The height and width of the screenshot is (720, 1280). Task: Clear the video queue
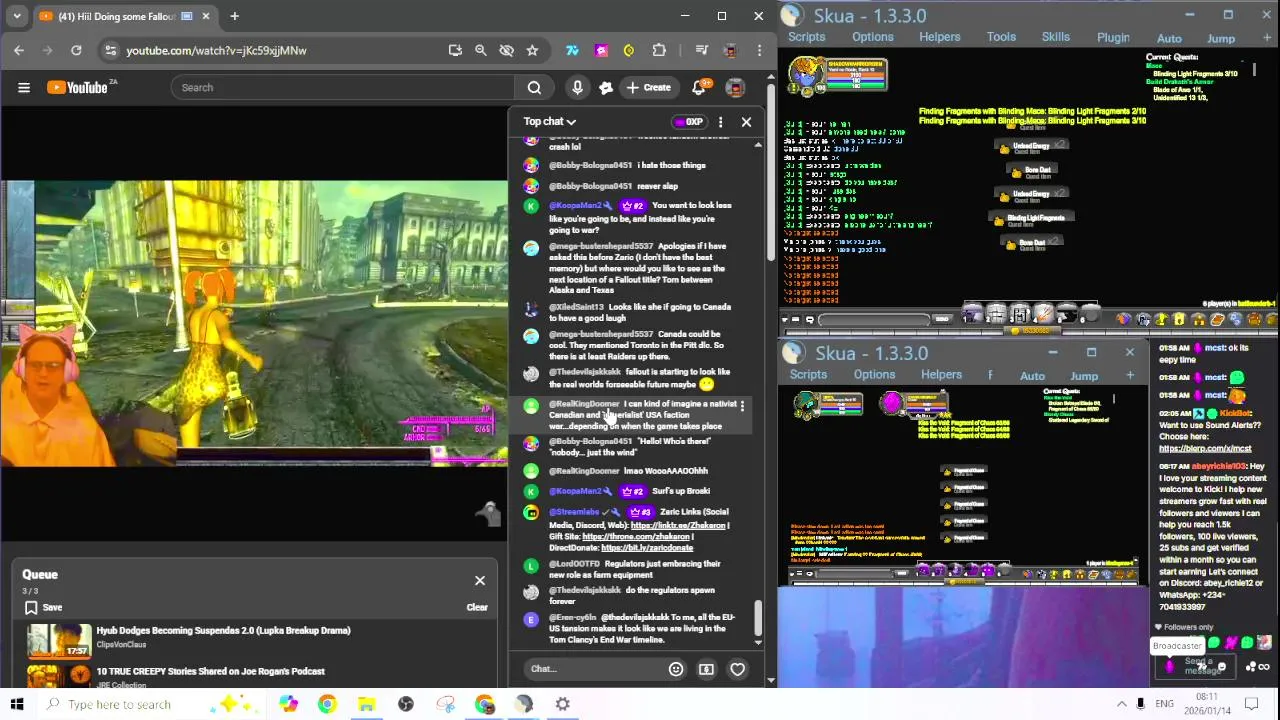[x=477, y=607]
